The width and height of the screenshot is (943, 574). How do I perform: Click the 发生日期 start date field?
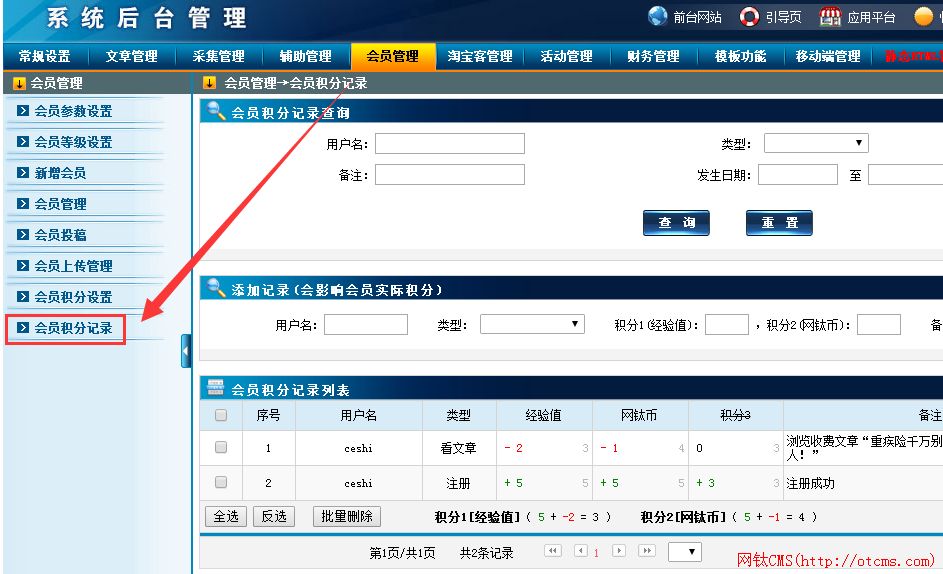tap(798, 174)
